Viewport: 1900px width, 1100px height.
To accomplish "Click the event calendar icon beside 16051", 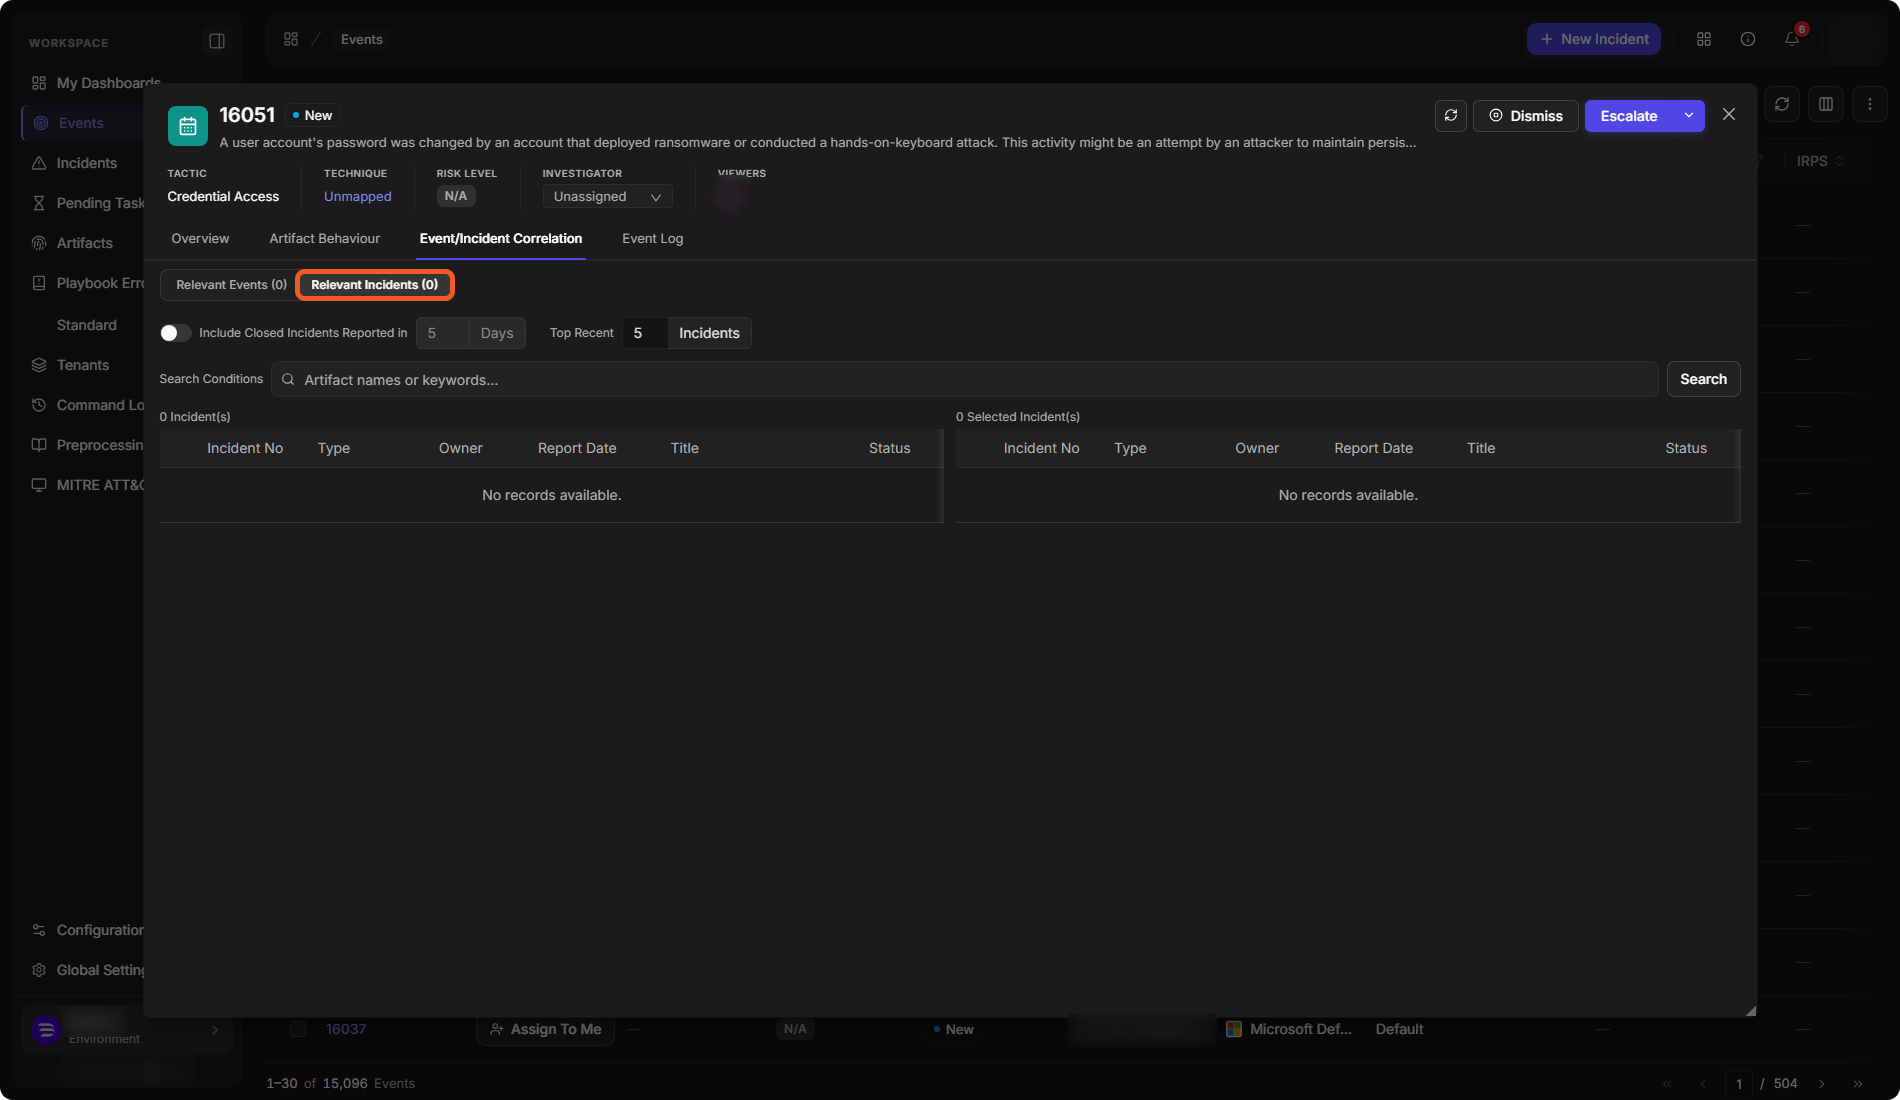I will pyautogui.click(x=188, y=126).
